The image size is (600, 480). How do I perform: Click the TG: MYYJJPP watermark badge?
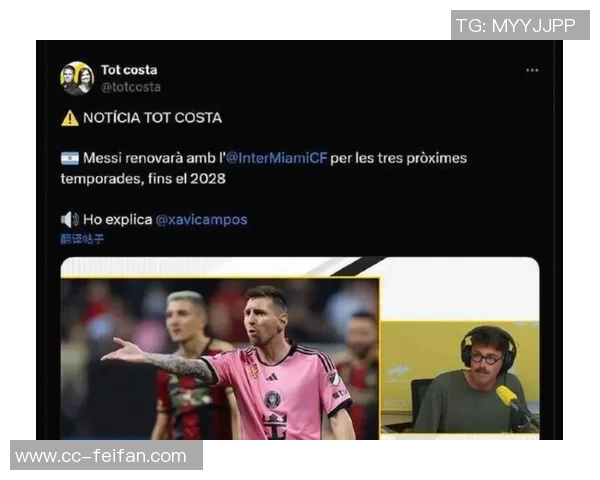[520, 25]
